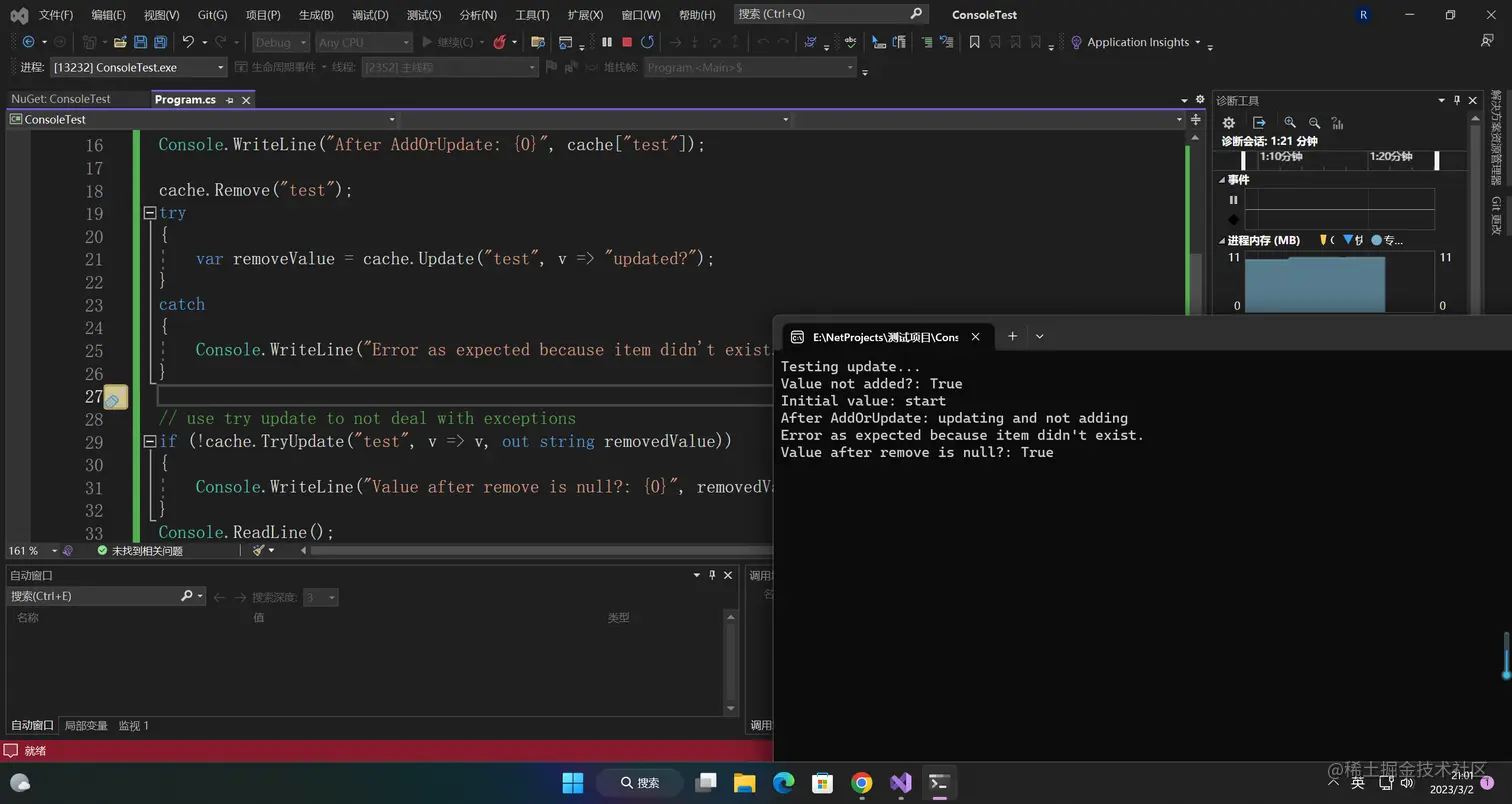Image resolution: width=1512 pixels, height=804 pixels.
Task: Switch to the NuGet: ConsoleTest tab
Action: 61,99
